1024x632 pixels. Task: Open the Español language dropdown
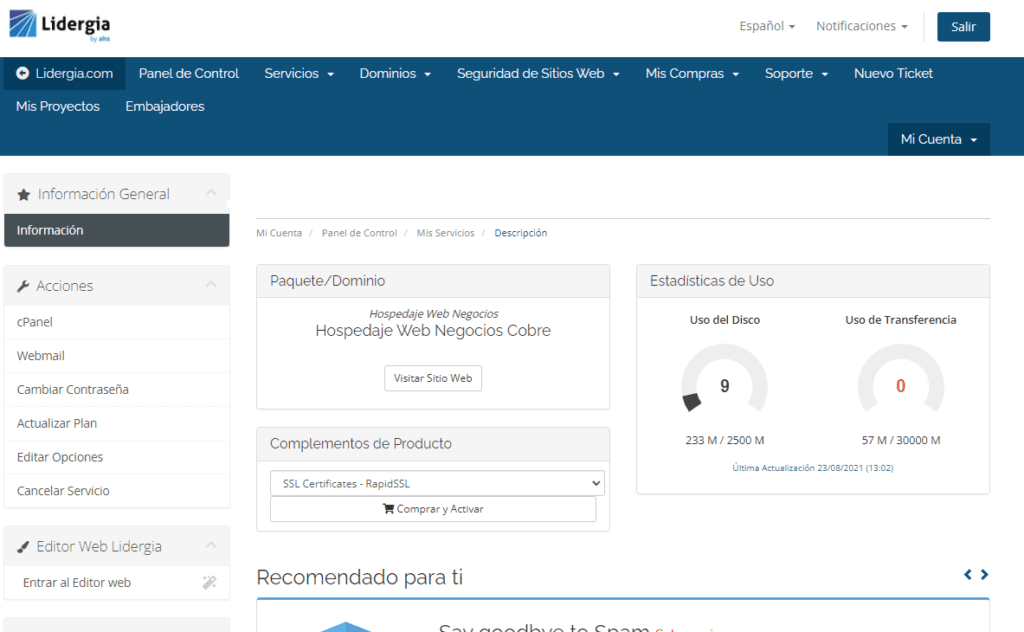point(767,26)
